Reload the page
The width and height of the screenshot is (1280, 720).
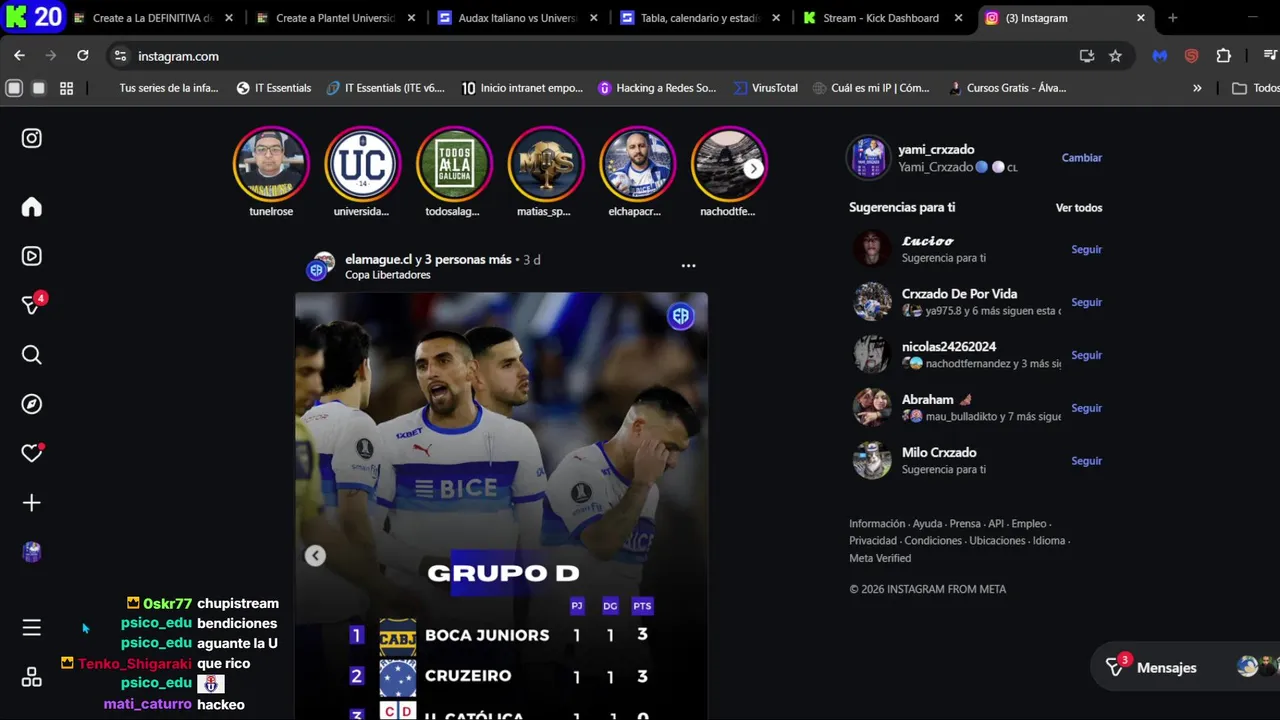pyautogui.click(x=83, y=56)
